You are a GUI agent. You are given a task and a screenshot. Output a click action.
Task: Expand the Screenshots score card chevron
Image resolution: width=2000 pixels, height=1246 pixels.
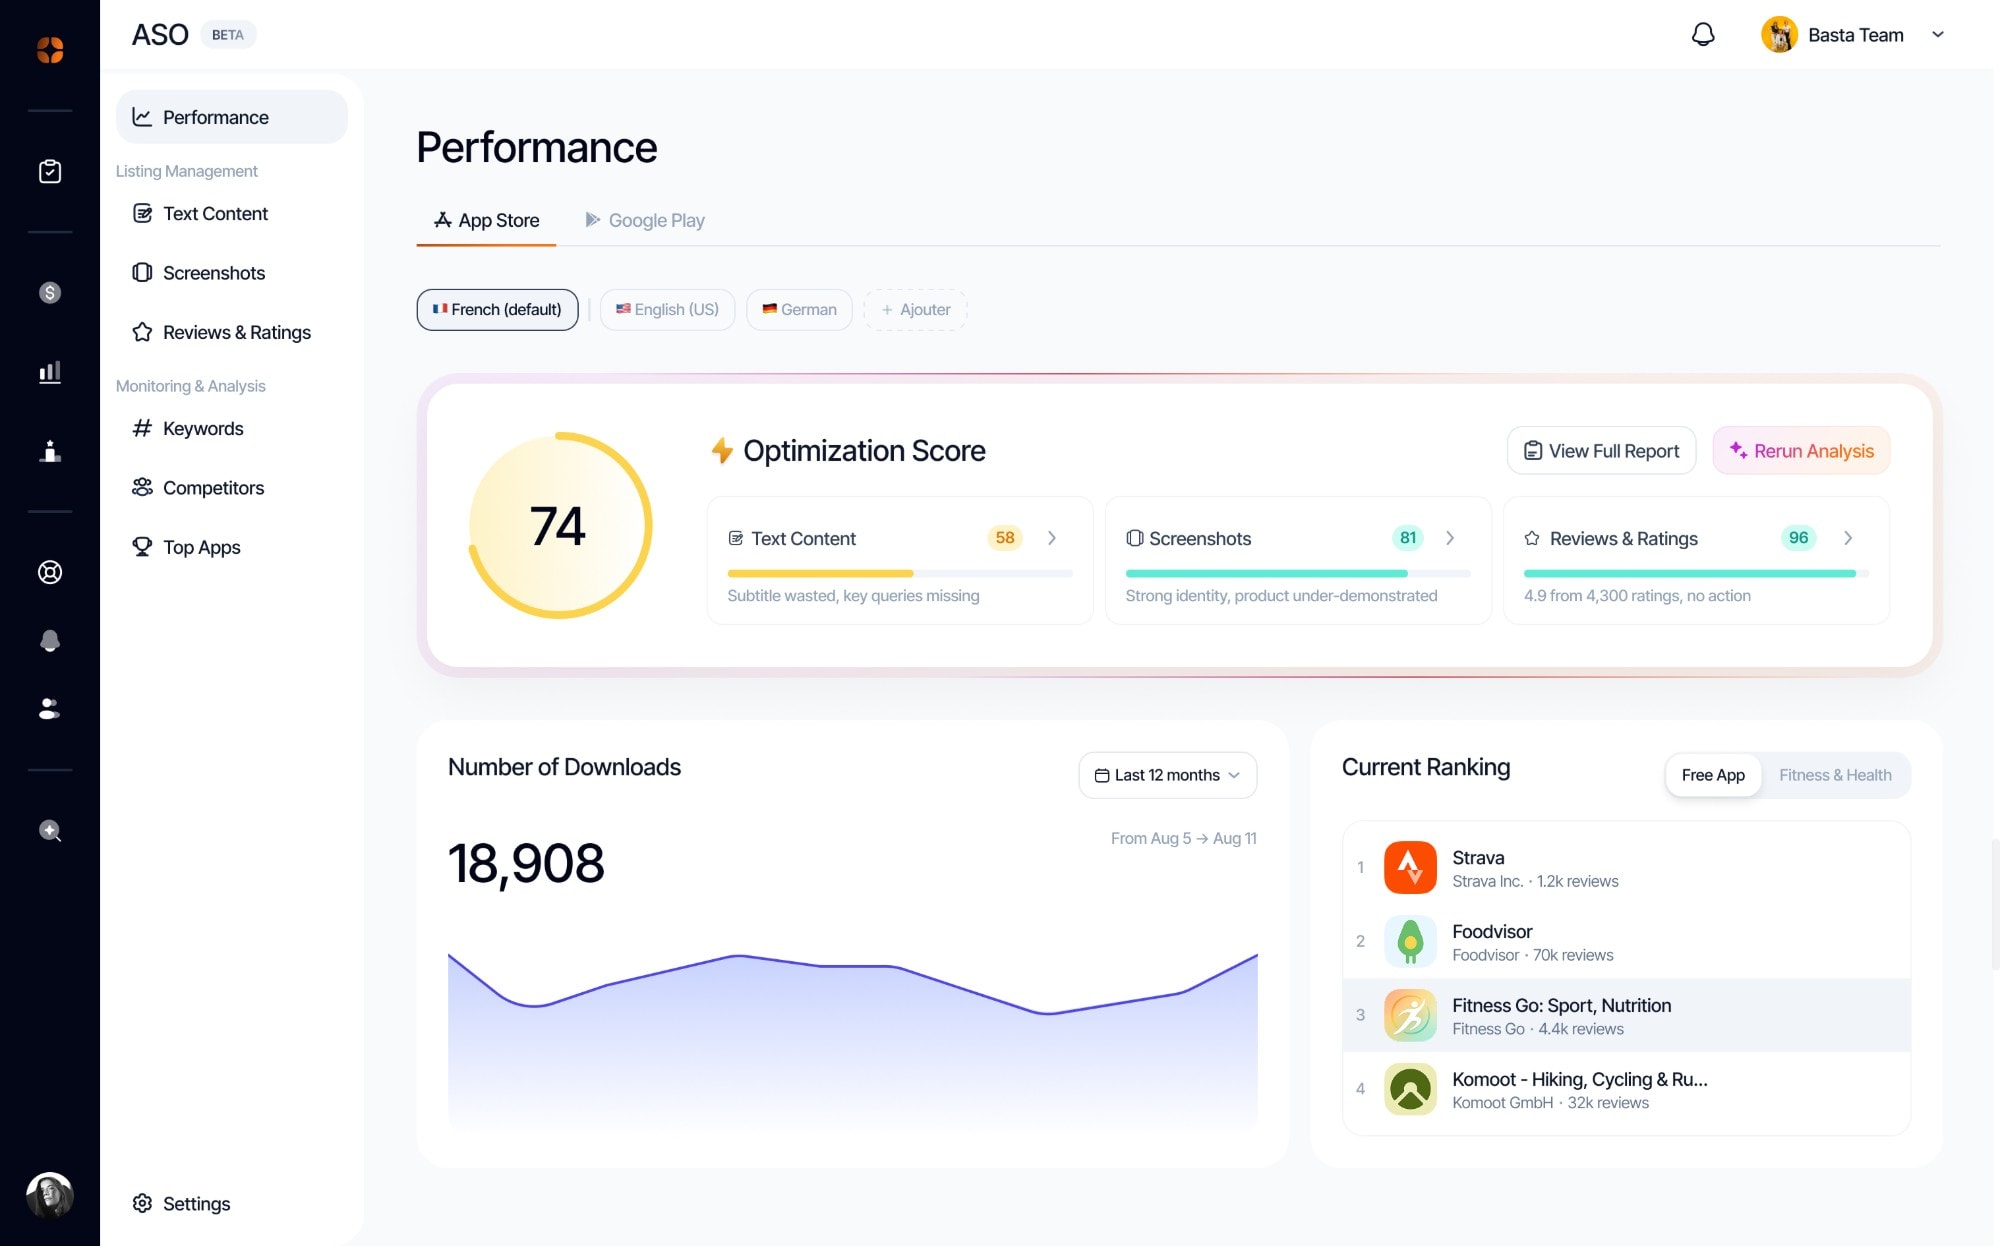click(x=1450, y=538)
